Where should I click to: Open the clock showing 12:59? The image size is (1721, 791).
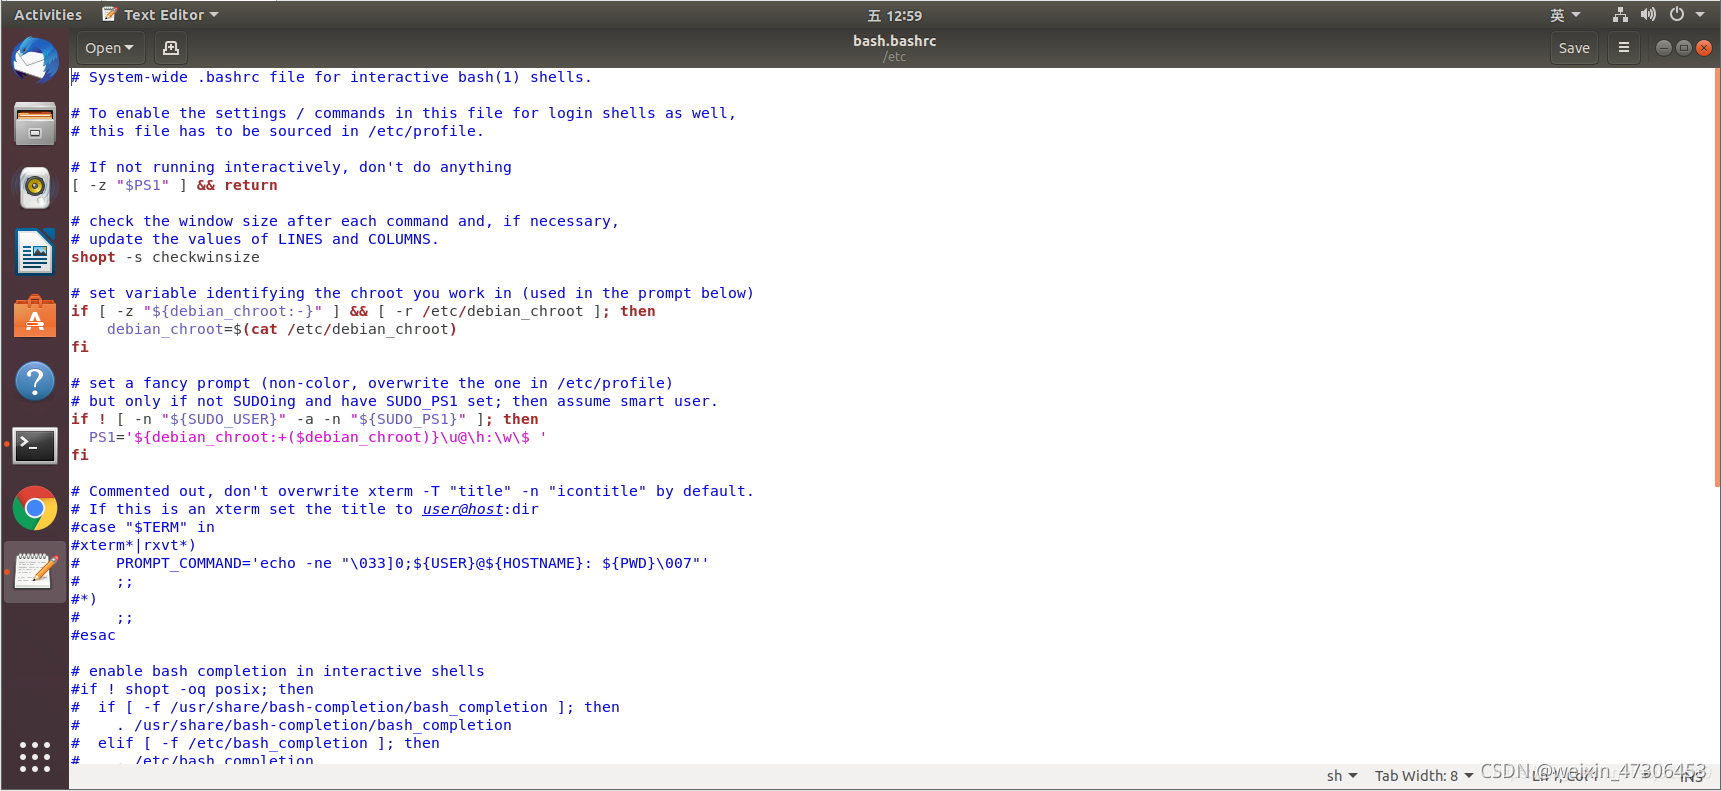(x=895, y=15)
